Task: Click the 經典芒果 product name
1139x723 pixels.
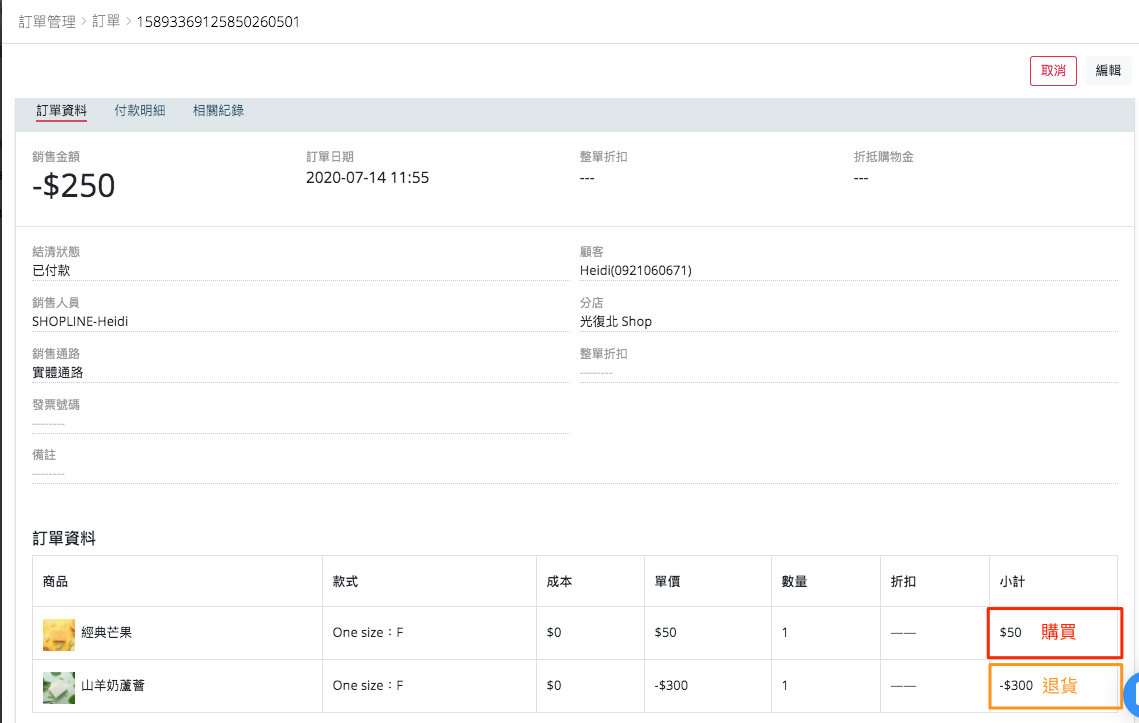Action: [x=107, y=632]
